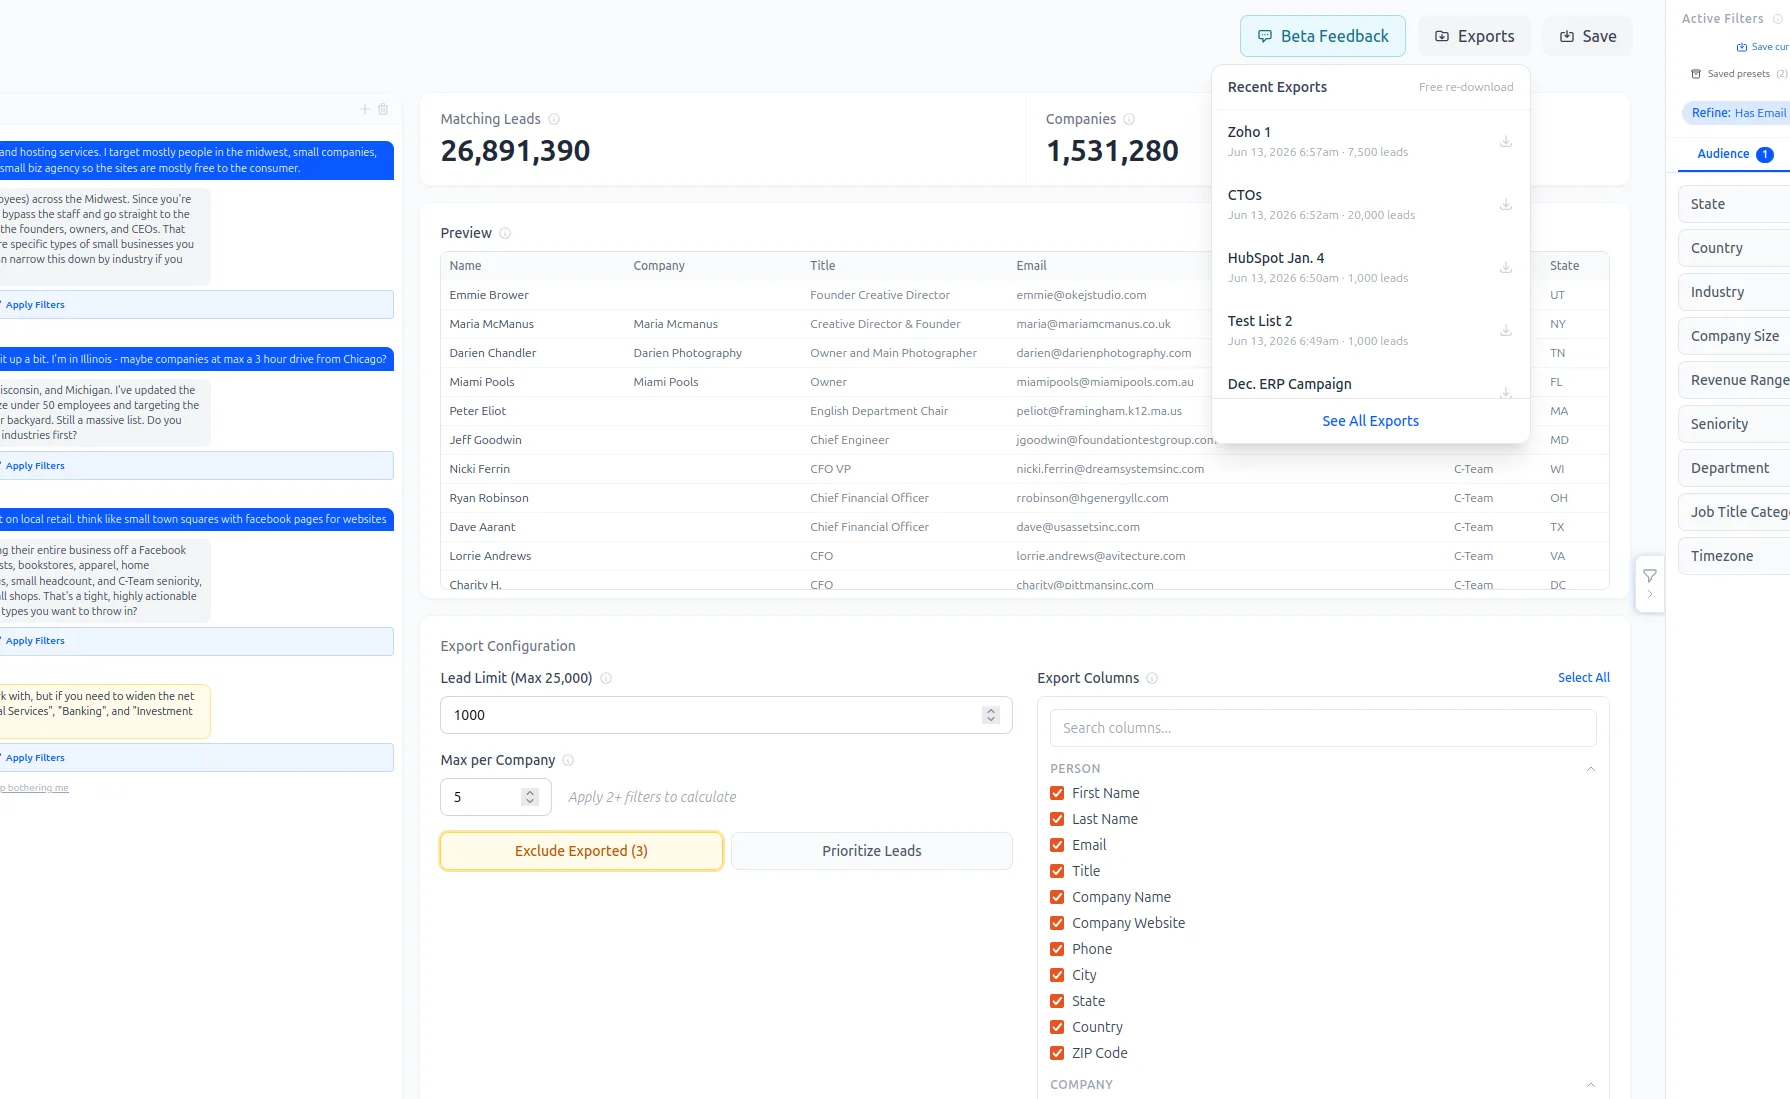The height and width of the screenshot is (1099, 1790).
Task: Select the CTOs export entry name
Action: click(x=1245, y=195)
